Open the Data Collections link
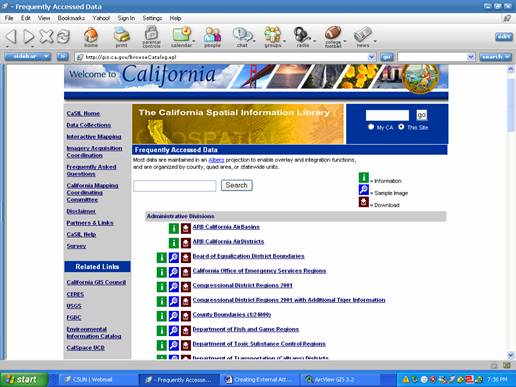The image size is (516, 387). click(x=89, y=125)
